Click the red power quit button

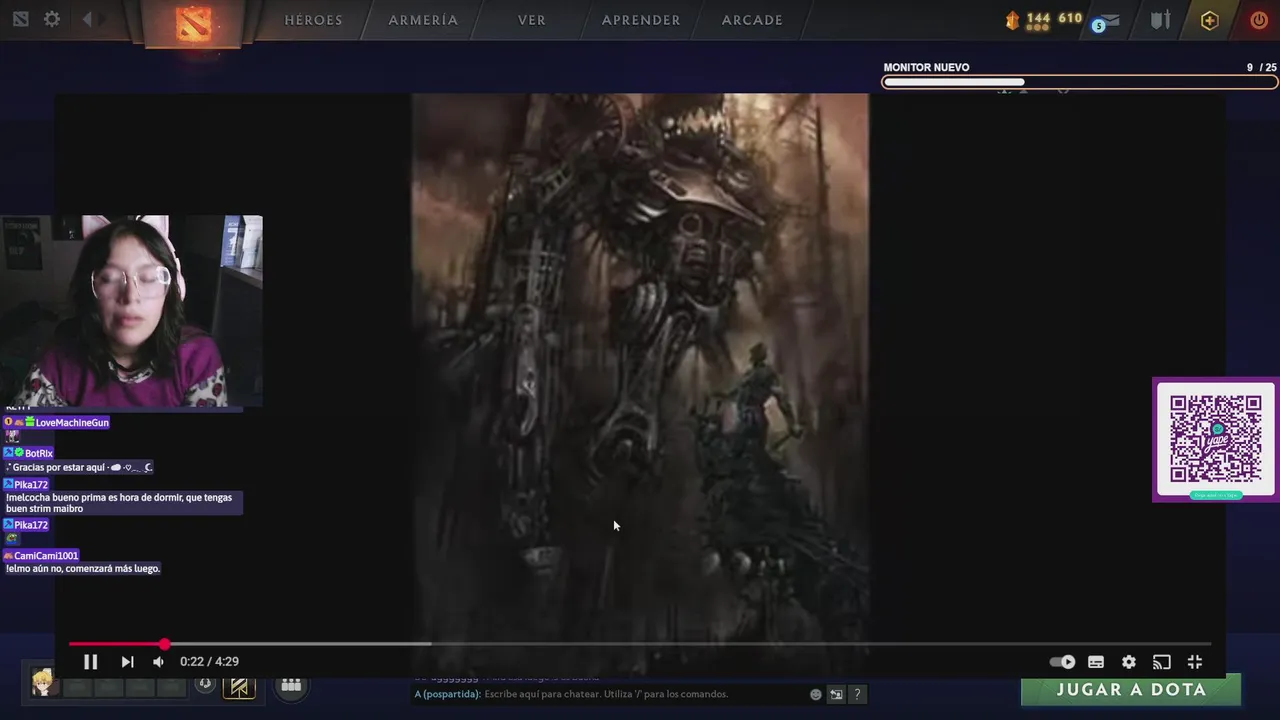1259,20
